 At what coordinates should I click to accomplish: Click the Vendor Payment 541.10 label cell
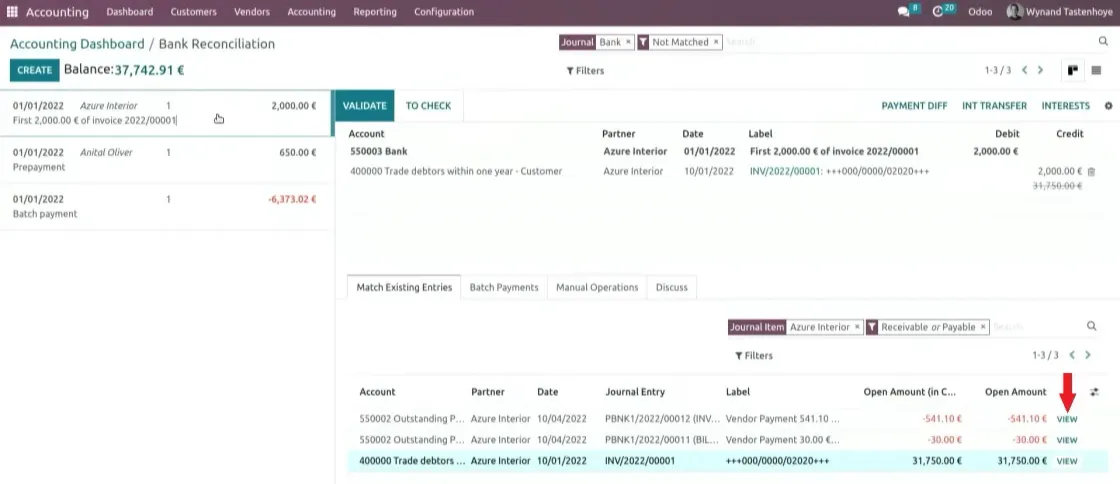coord(783,420)
